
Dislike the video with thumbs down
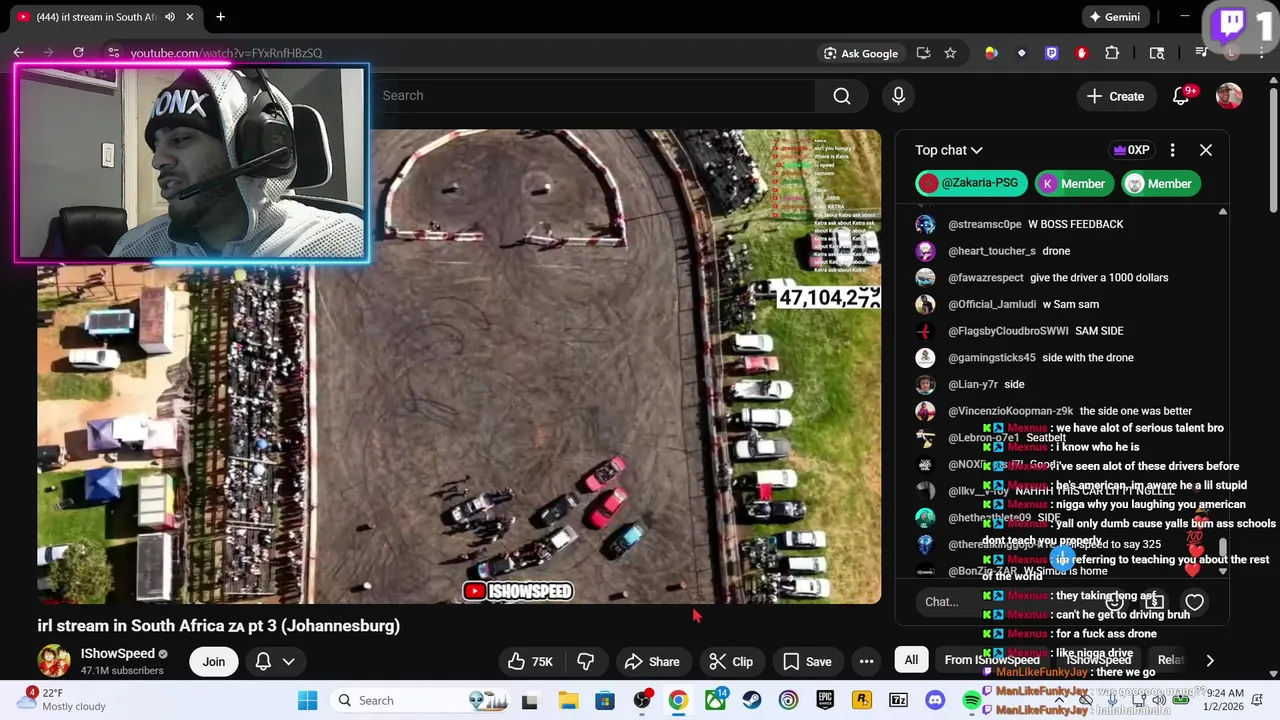(x=586, y=661)
